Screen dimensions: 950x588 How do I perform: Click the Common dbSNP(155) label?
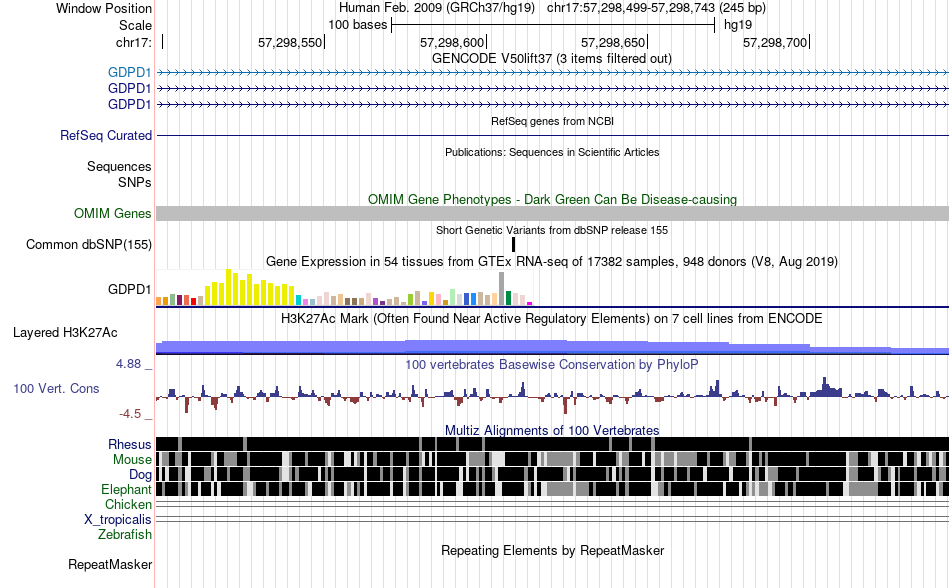pos(89,245)
